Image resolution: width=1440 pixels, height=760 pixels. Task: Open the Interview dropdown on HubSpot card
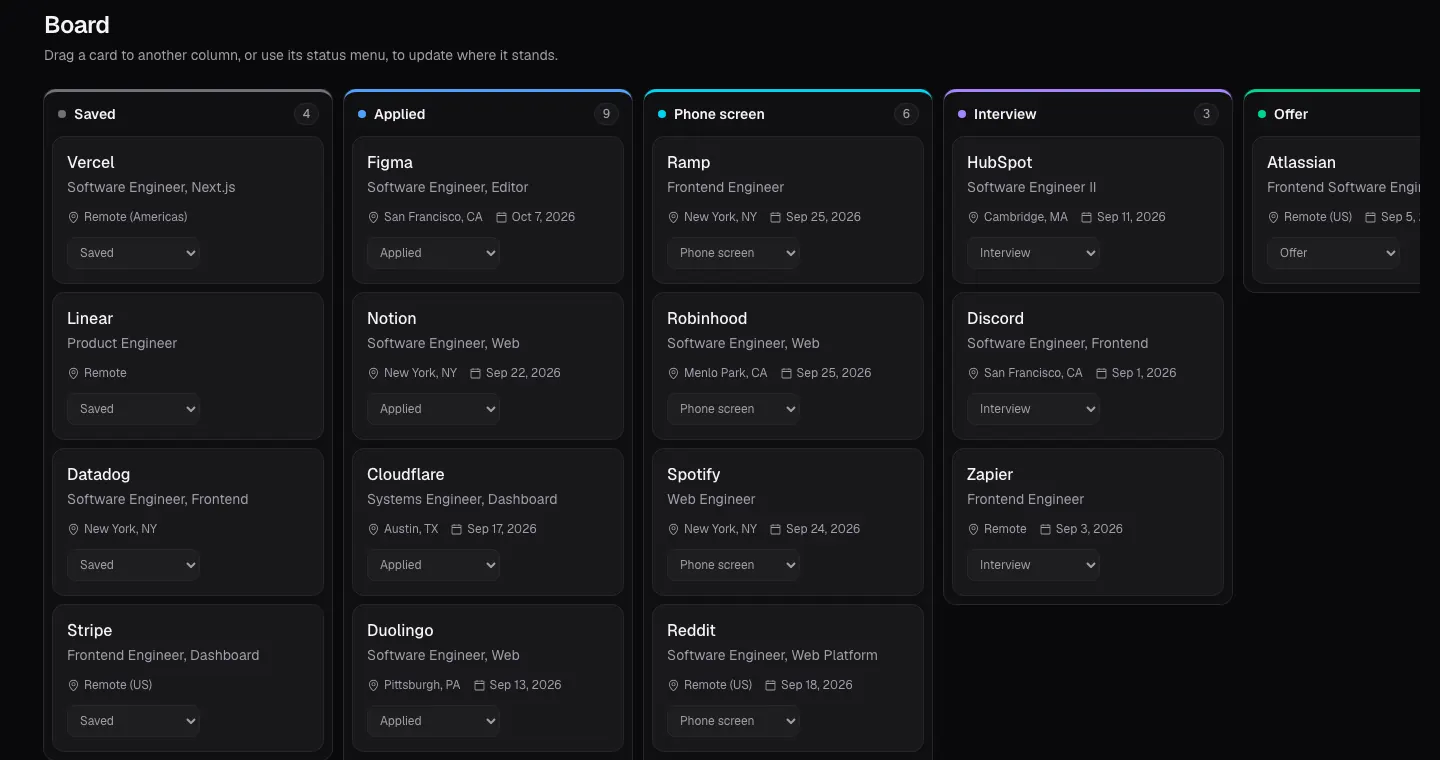[x=1033, y=253]
